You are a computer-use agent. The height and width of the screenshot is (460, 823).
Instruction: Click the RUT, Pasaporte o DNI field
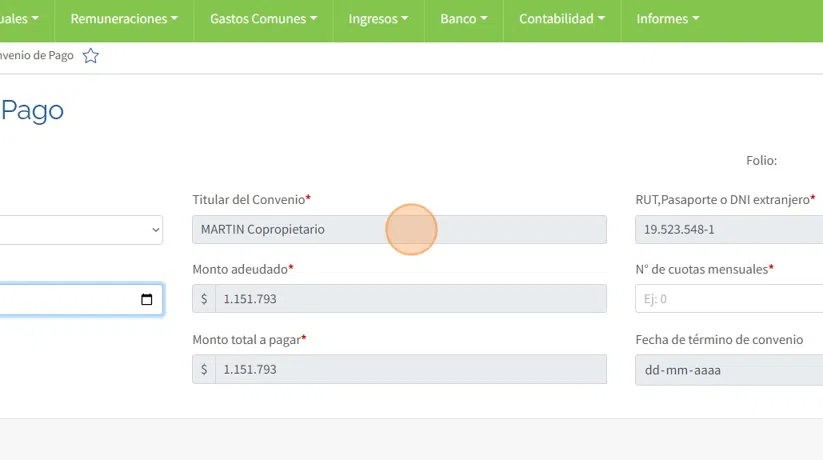click(x=728, y=230)
